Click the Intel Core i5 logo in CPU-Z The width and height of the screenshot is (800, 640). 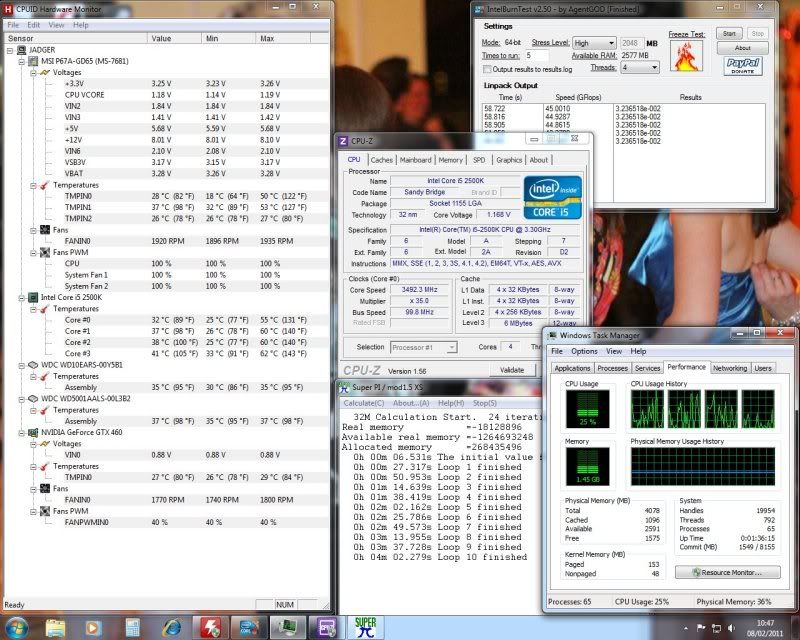click(x=555, y=196)
